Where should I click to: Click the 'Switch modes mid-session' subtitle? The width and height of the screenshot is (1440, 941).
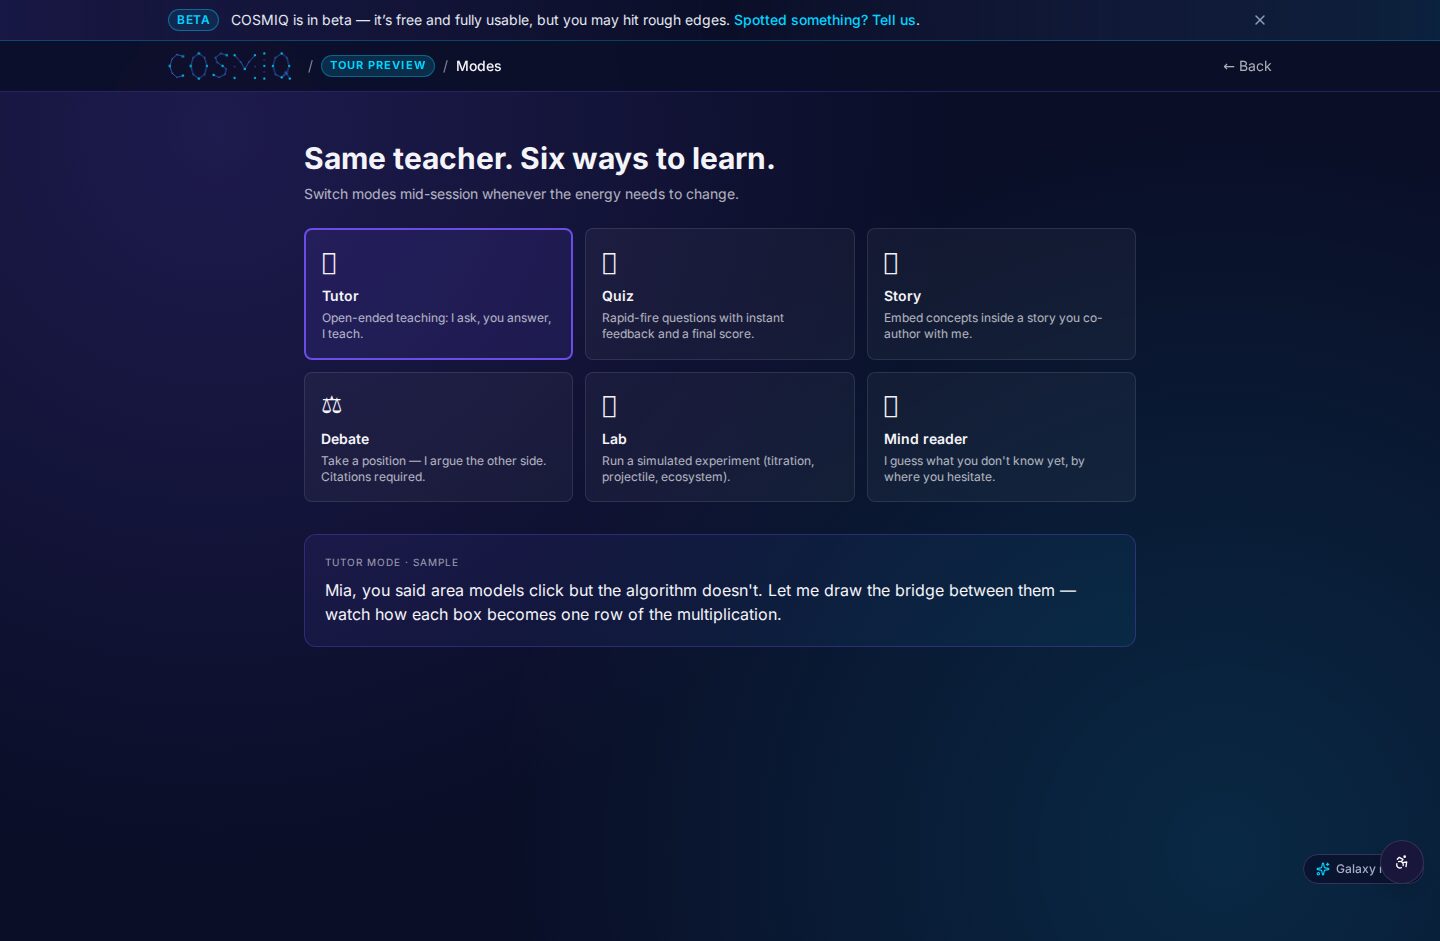click(521, 194)
